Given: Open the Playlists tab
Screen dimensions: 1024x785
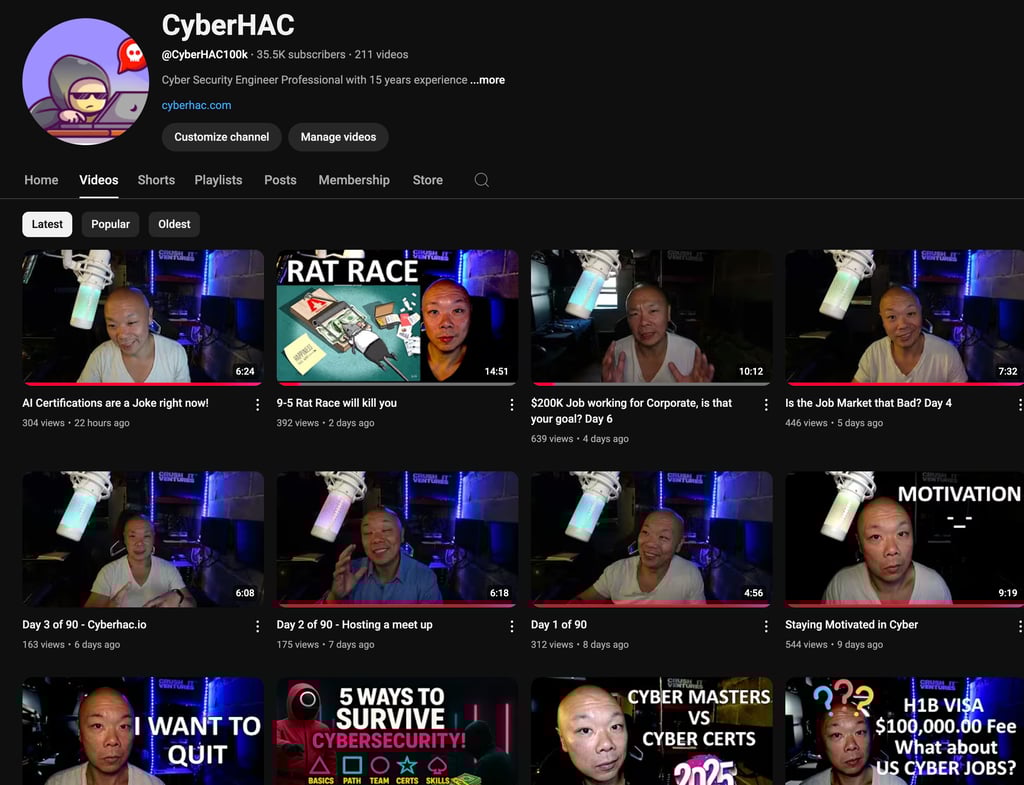Looking at the screenshot, I should (218, 180).
